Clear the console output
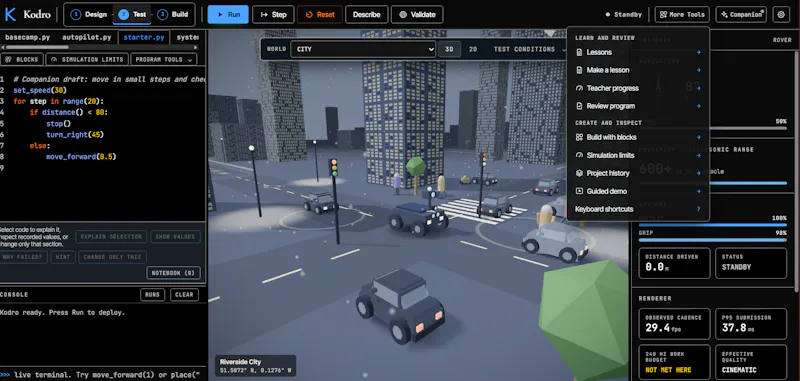 [x=184, y=295]
